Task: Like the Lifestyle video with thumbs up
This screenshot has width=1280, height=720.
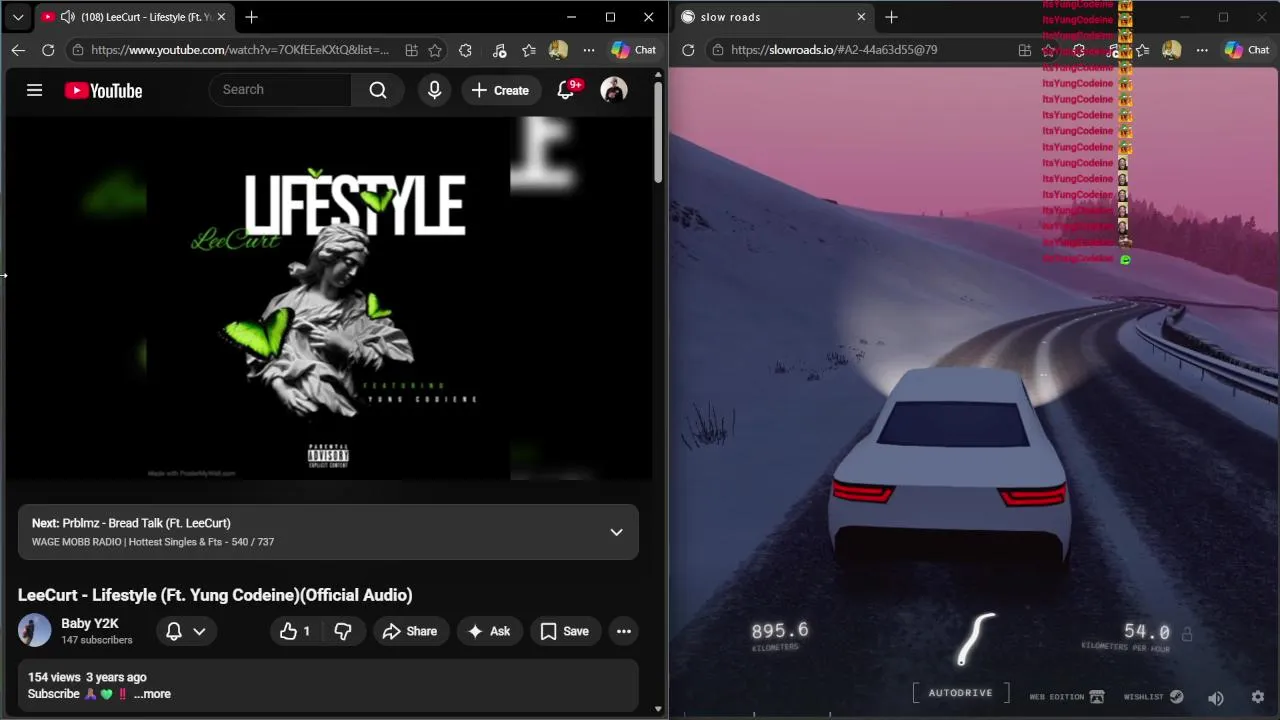Action: tap(295, 631)
